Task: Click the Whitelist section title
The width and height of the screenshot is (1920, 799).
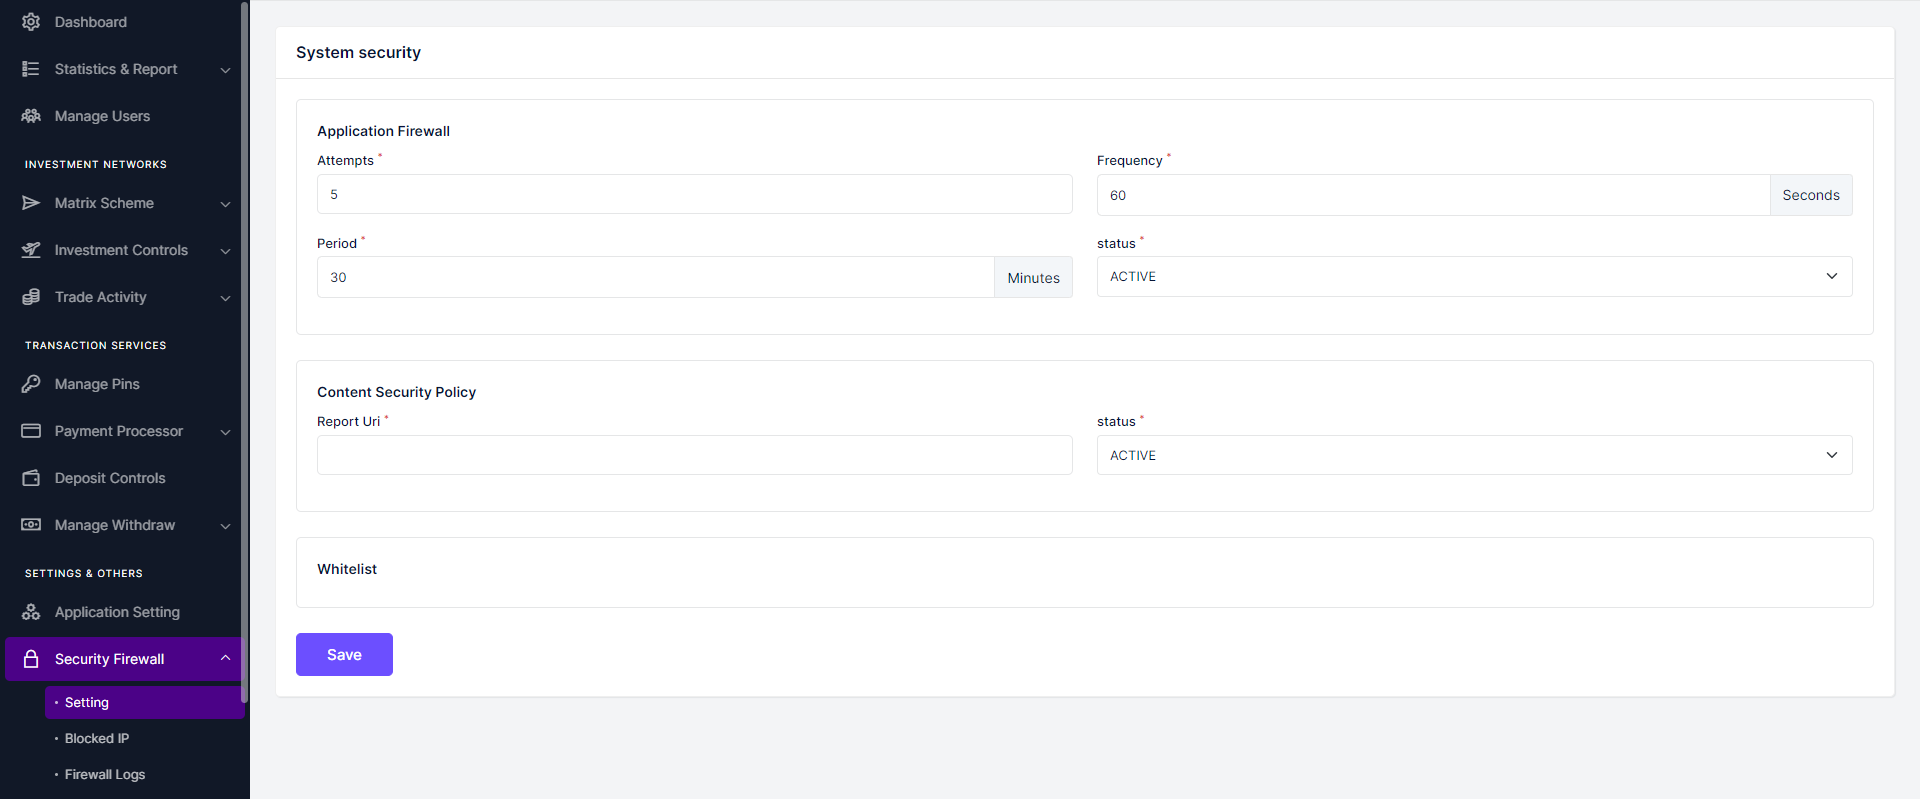Action: [347, 569]
